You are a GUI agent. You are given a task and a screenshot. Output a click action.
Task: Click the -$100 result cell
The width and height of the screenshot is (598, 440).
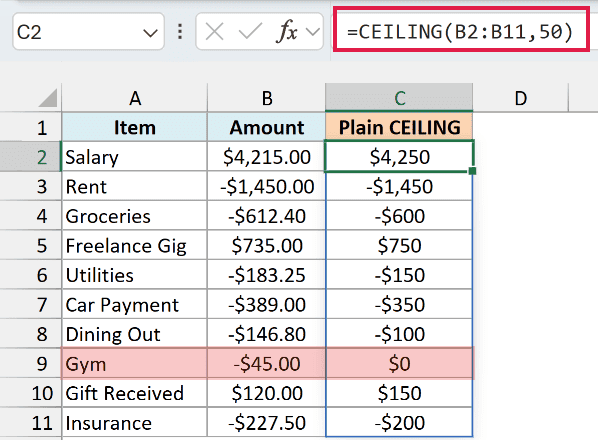tap(399, 334)
